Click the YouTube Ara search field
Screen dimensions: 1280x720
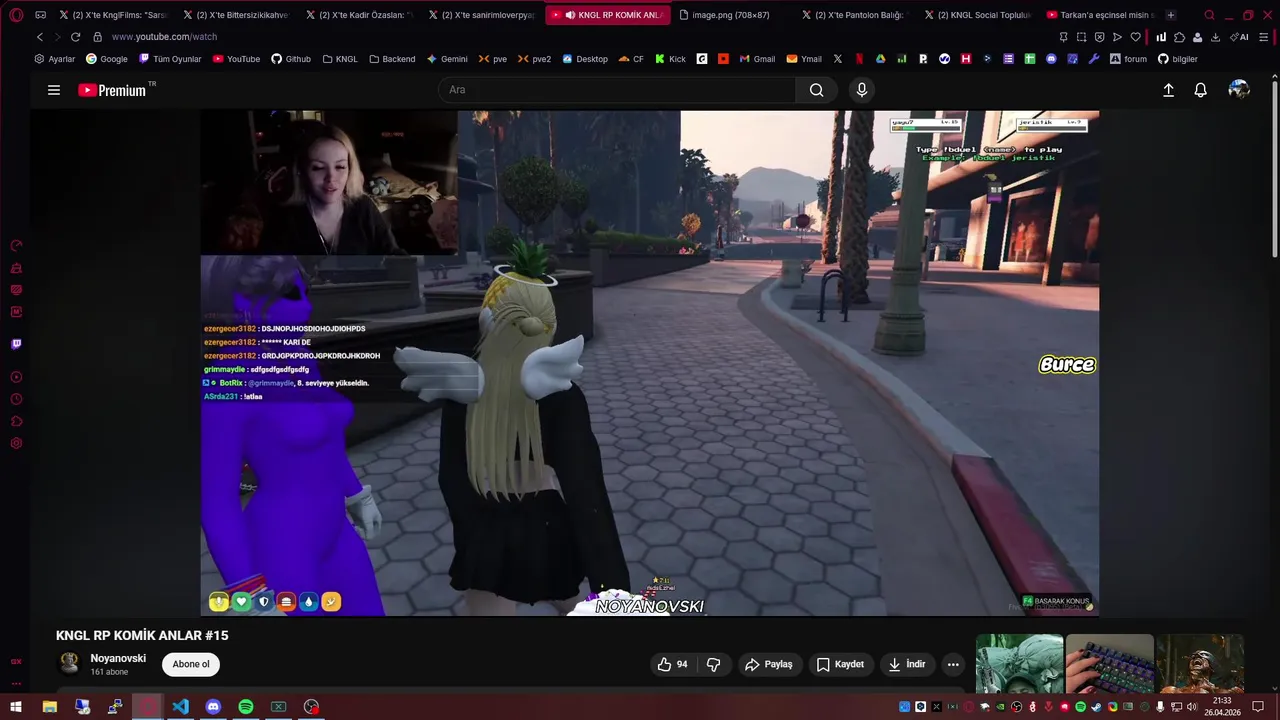617,90
